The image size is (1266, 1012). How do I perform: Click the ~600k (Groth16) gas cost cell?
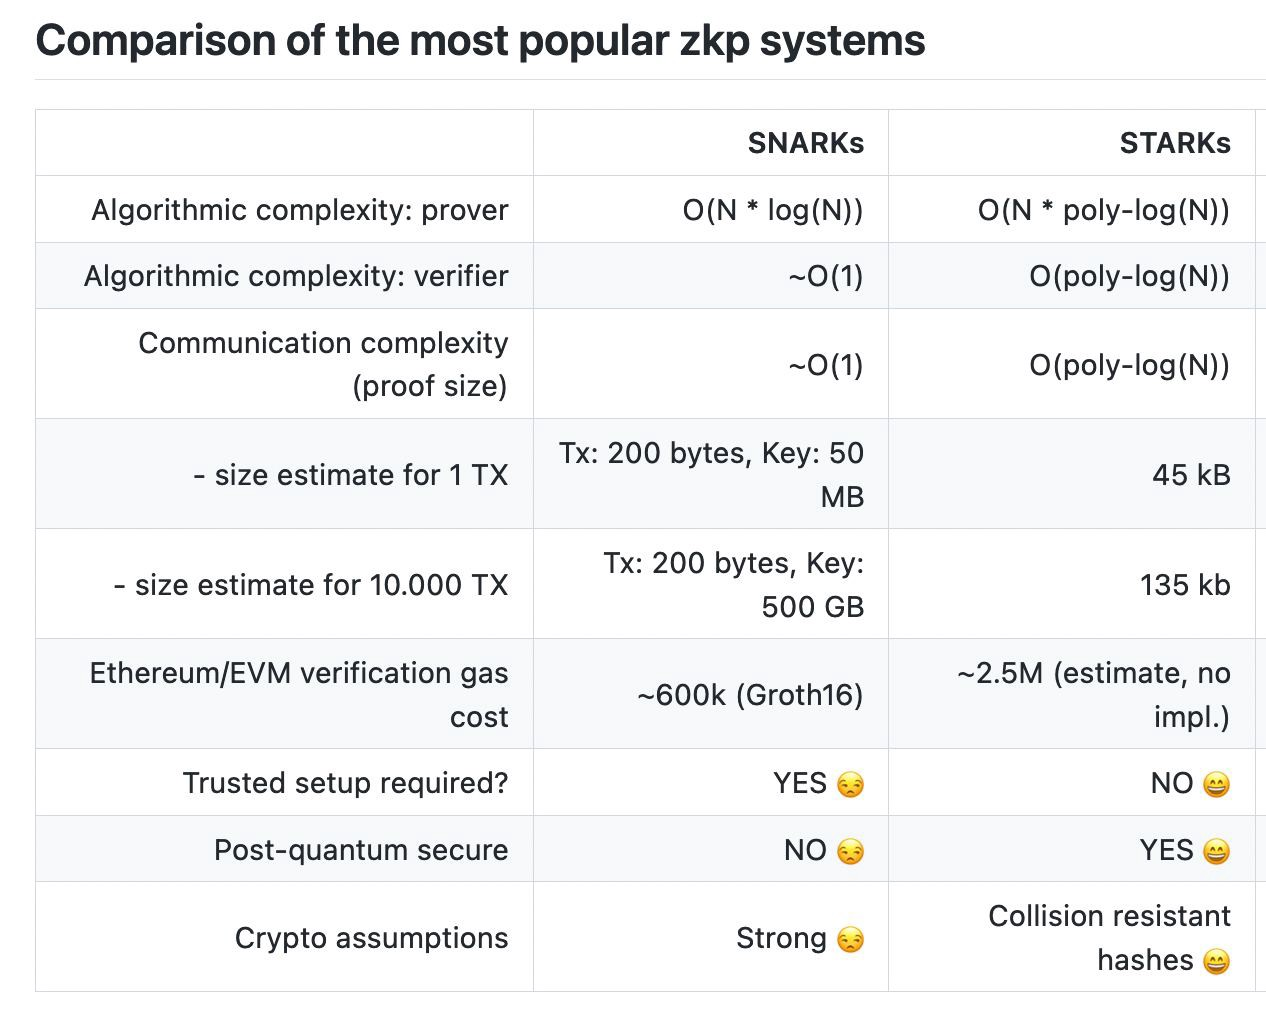749,694
